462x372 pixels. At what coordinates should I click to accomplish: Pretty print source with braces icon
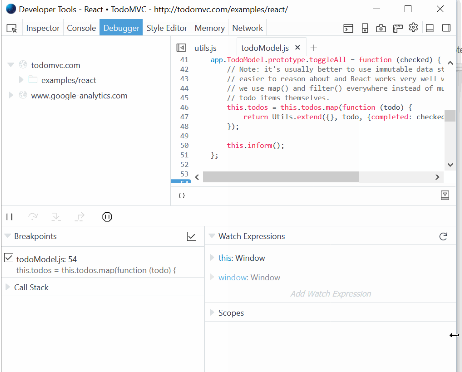pyautogui.click(x=182, y=196)
